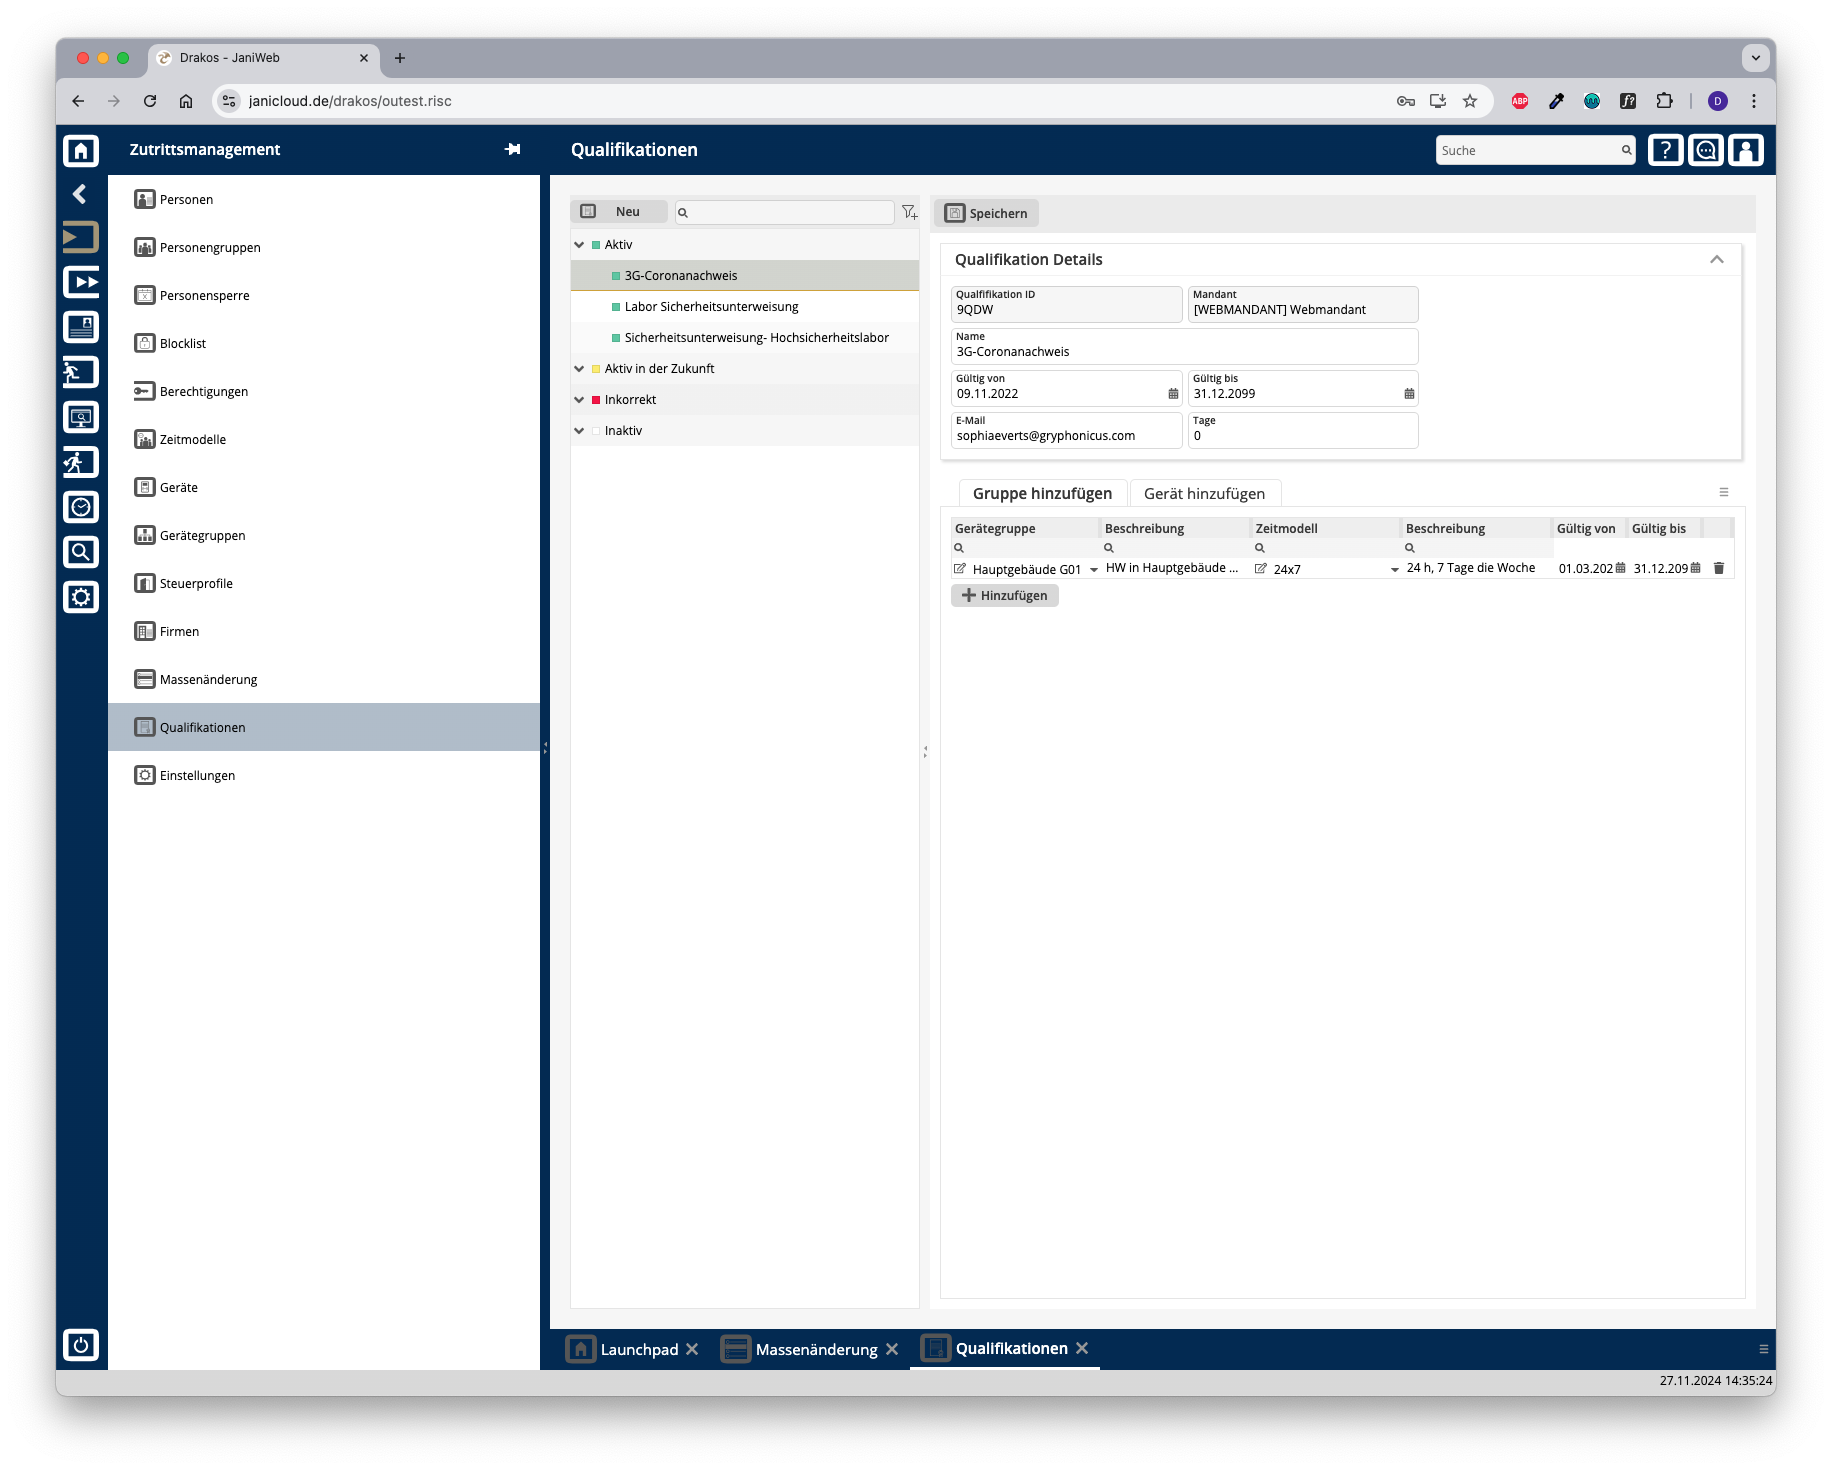Open the Gültig bis calendar picker in details

(x=1409, y=394)
